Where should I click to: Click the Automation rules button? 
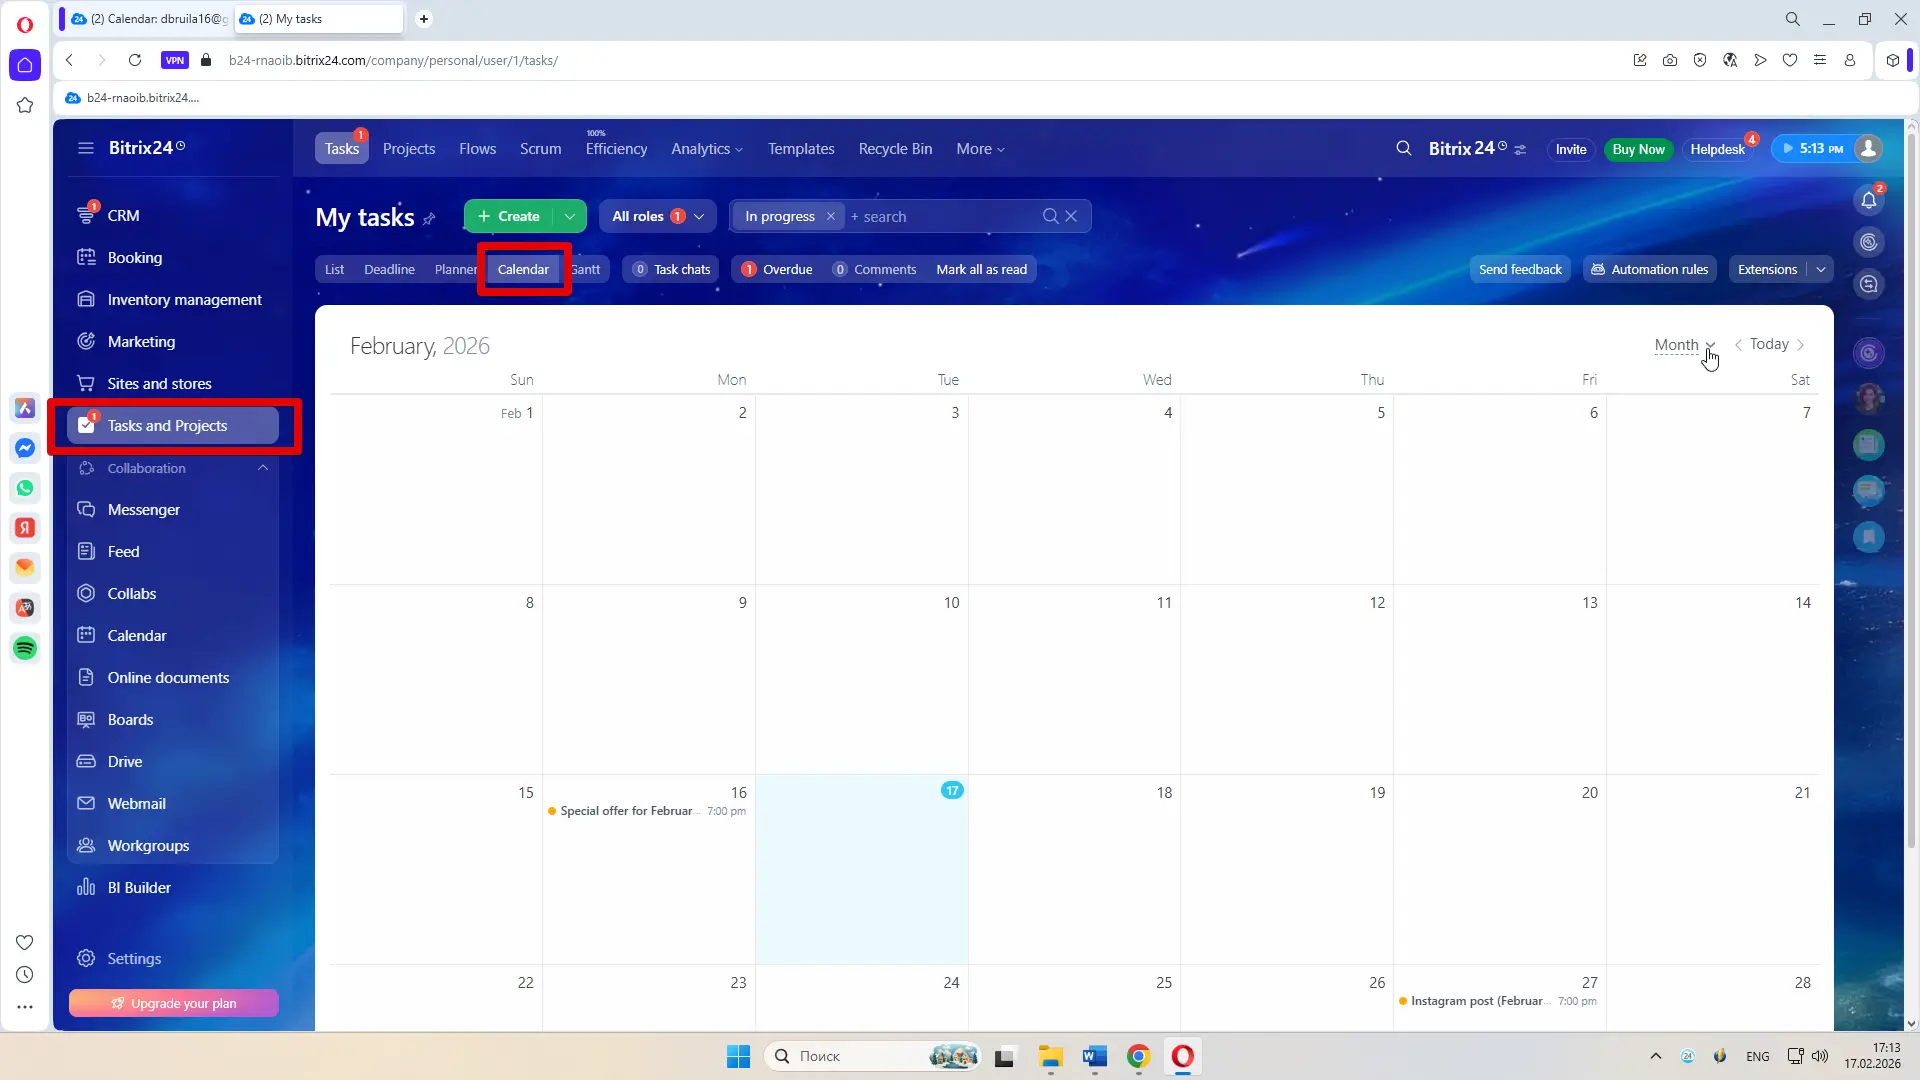[1649, 270]
